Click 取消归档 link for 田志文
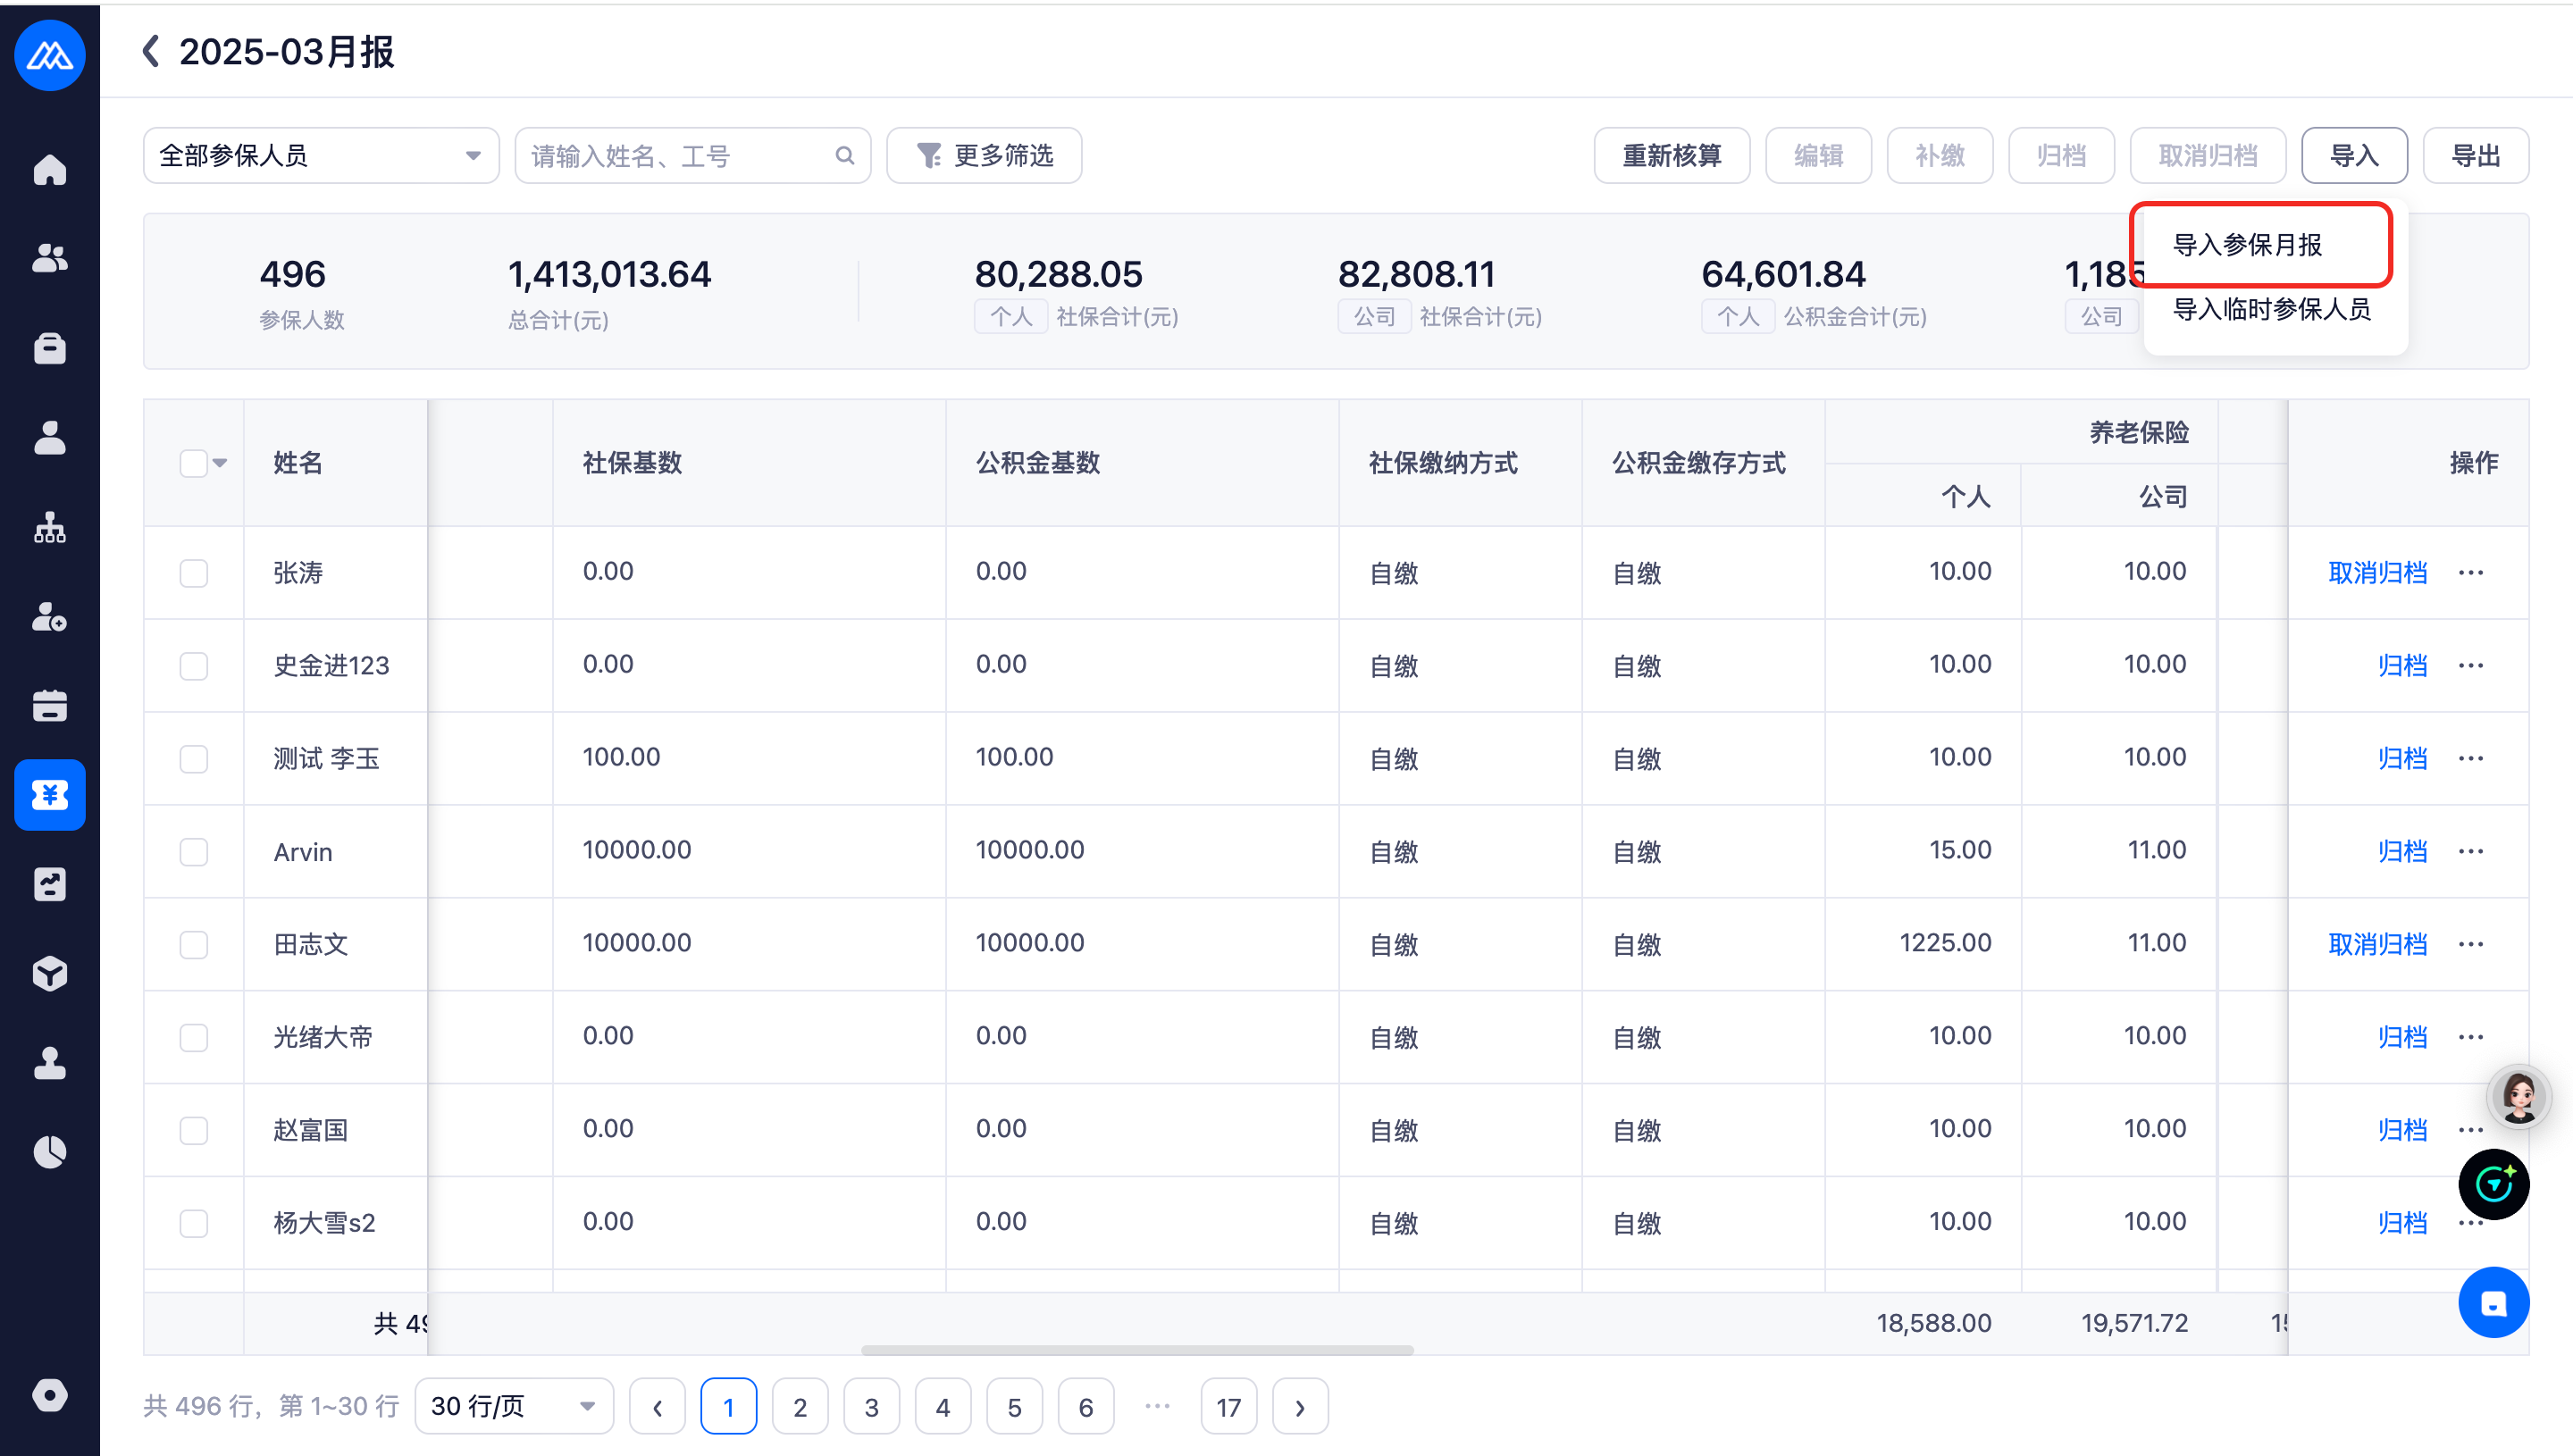Image resolution: width=2573 pixels, height=1456 pixels. pos(2377,945)
